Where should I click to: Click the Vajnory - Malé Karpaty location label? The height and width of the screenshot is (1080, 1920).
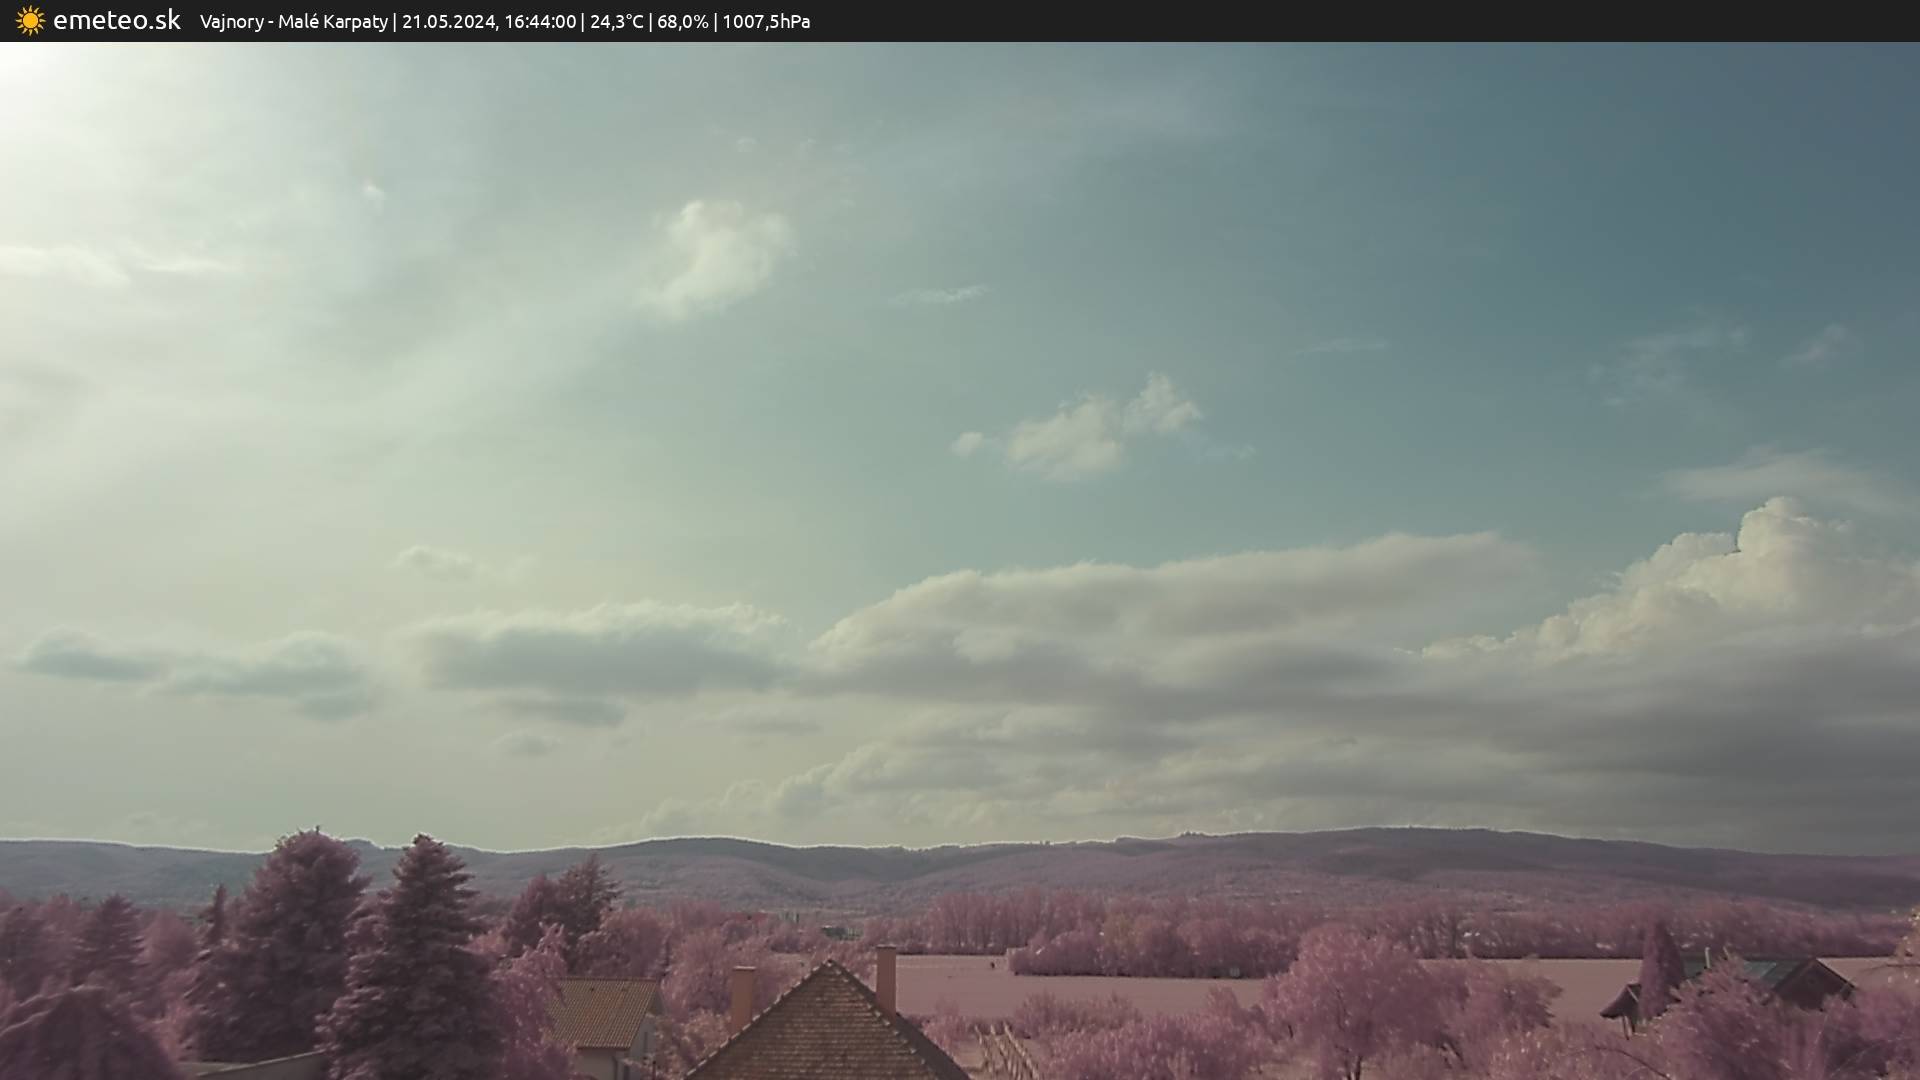(x=293, y=22)
